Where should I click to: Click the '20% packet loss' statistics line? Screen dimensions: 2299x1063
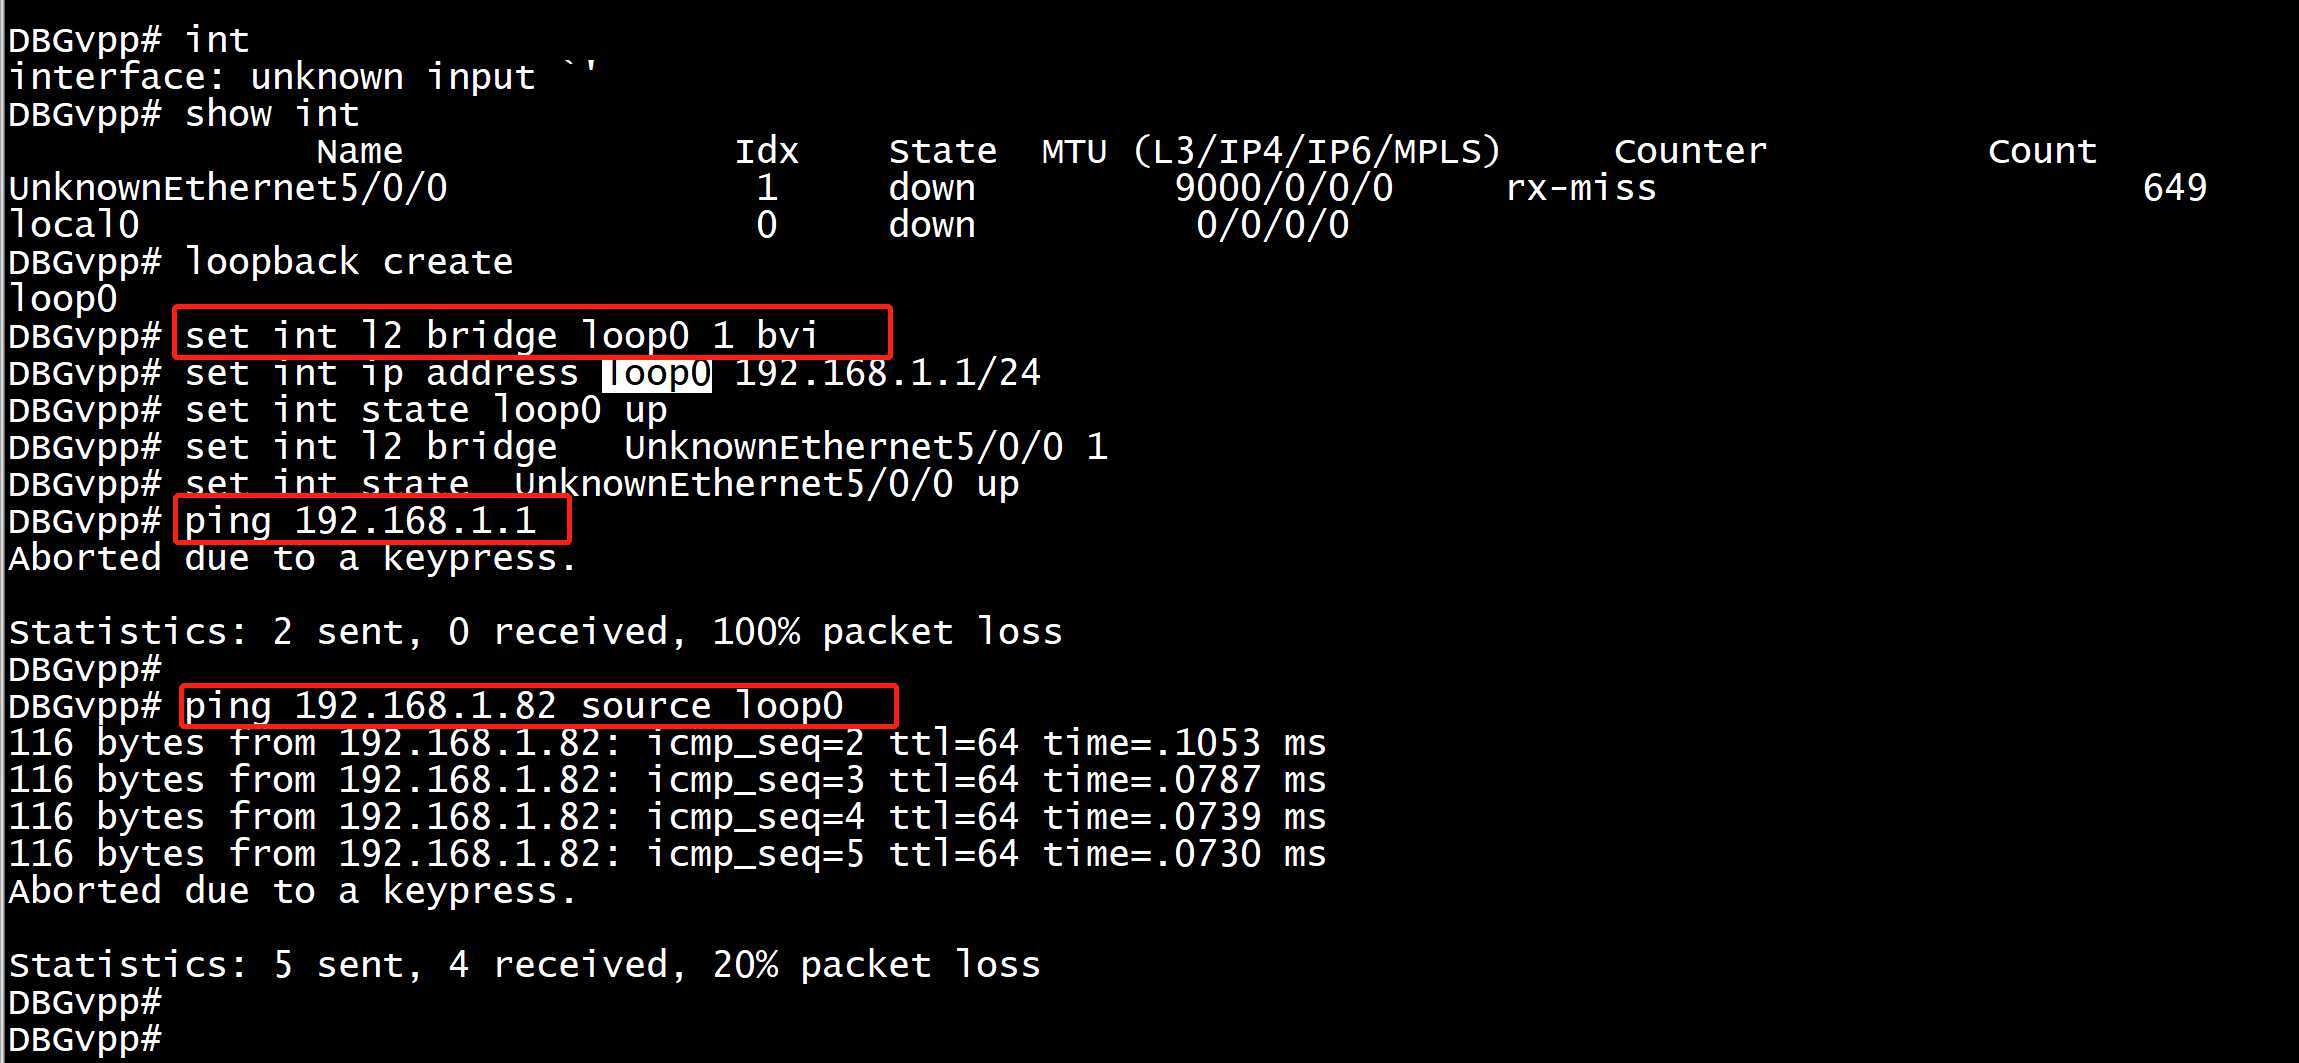pyautogui.click(x=524, y=965)
